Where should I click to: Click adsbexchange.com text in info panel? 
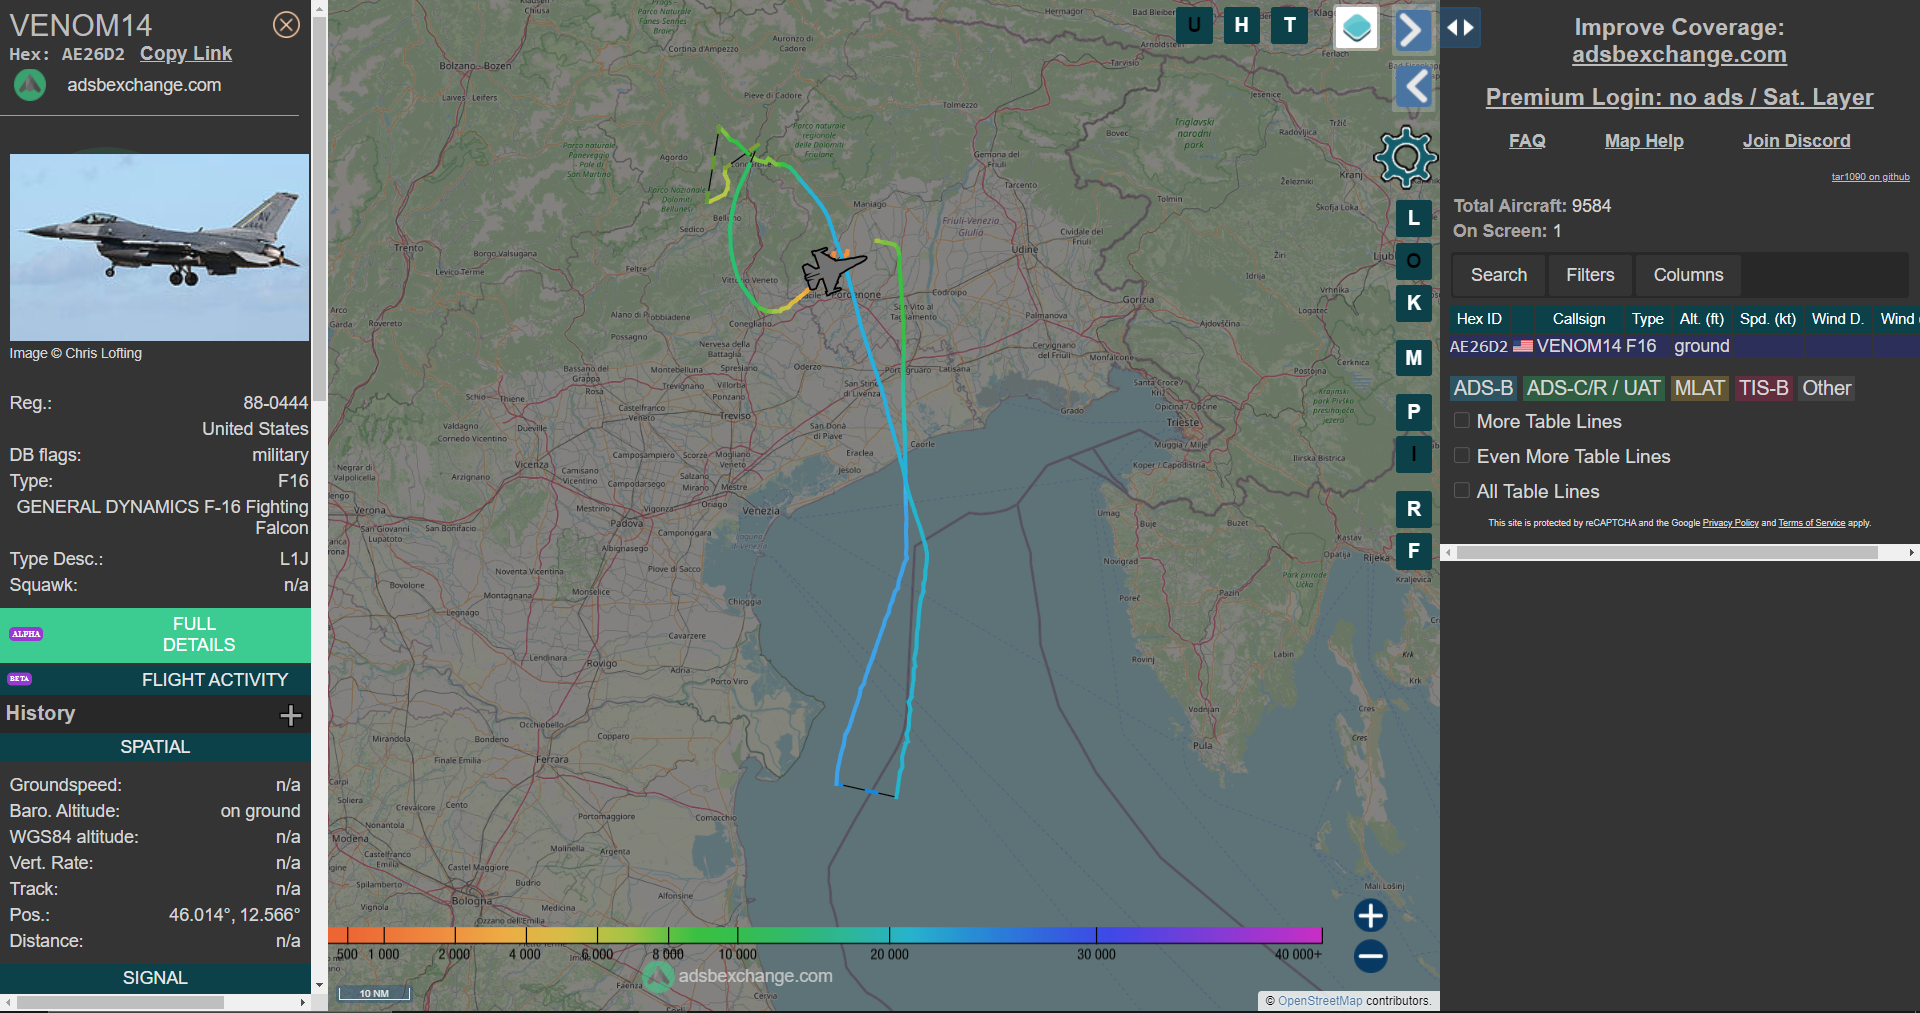pos(144,85)
